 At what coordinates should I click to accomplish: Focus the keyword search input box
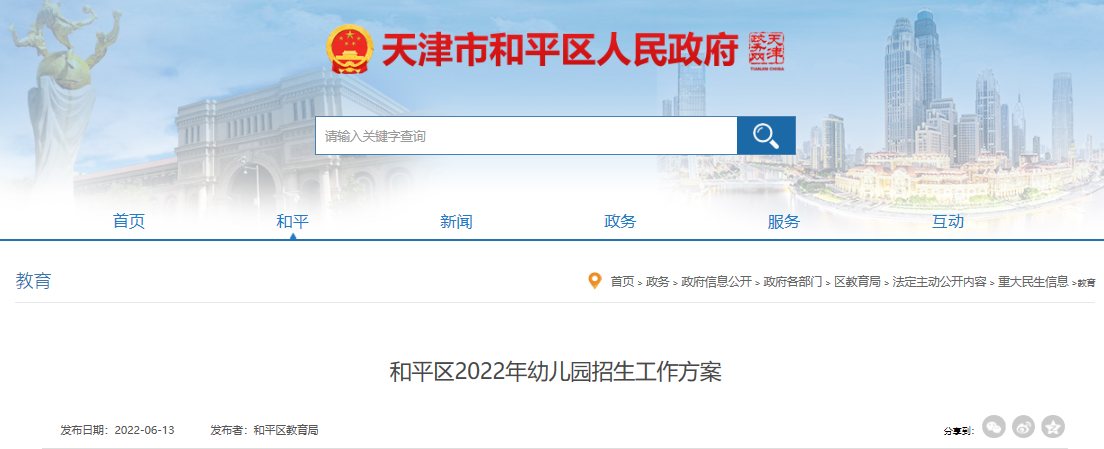coord(526,136)
